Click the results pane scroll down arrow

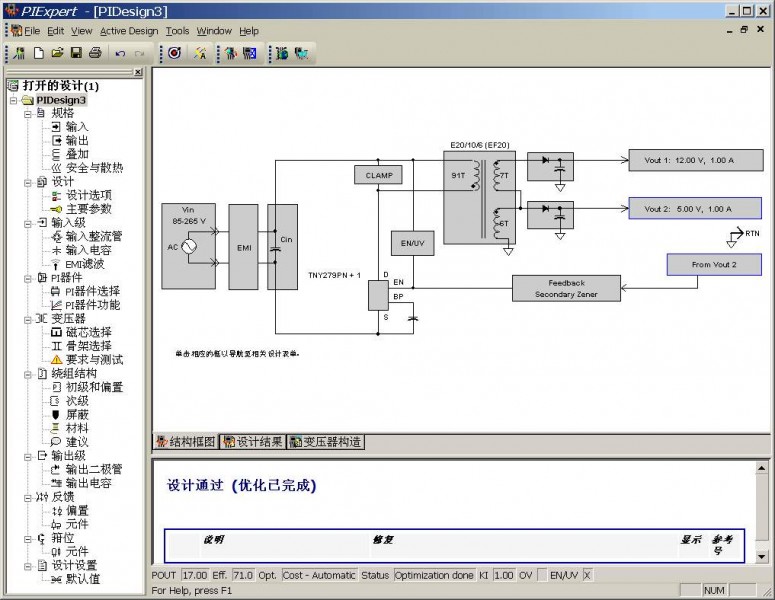tap(763, 556)
